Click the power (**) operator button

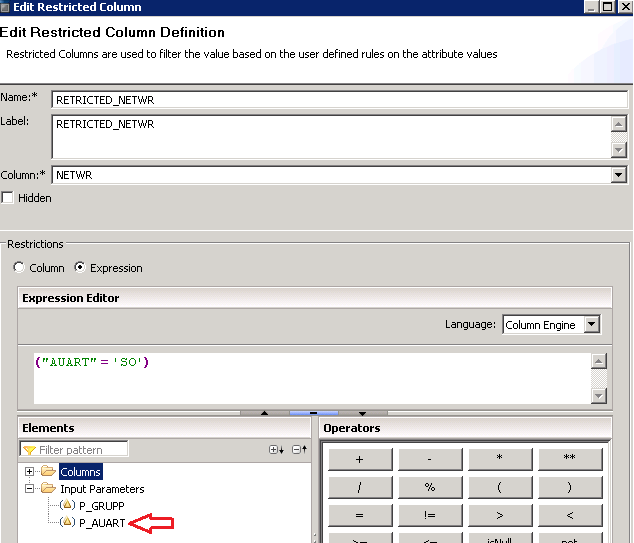pos(570,459)
